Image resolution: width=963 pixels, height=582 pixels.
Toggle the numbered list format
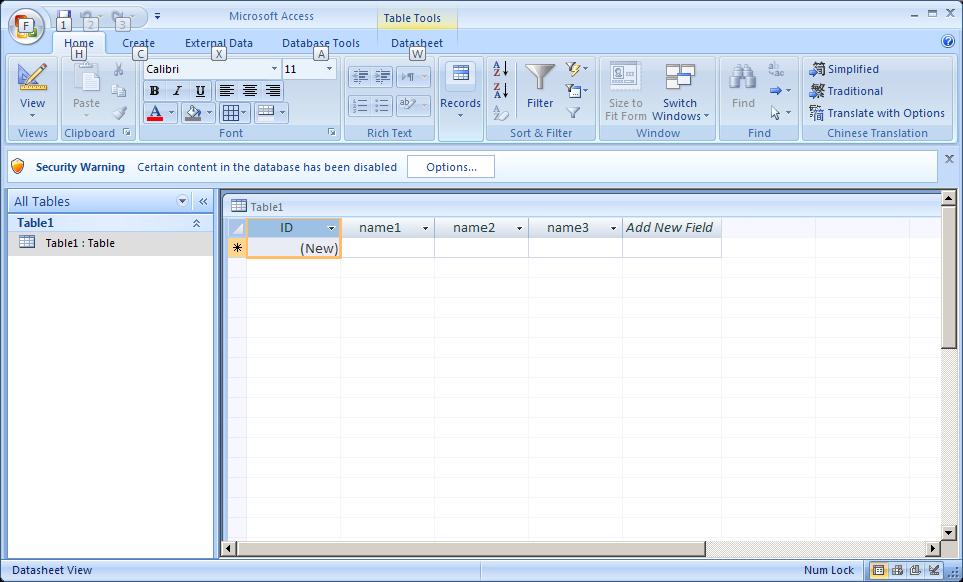[360, 105]
